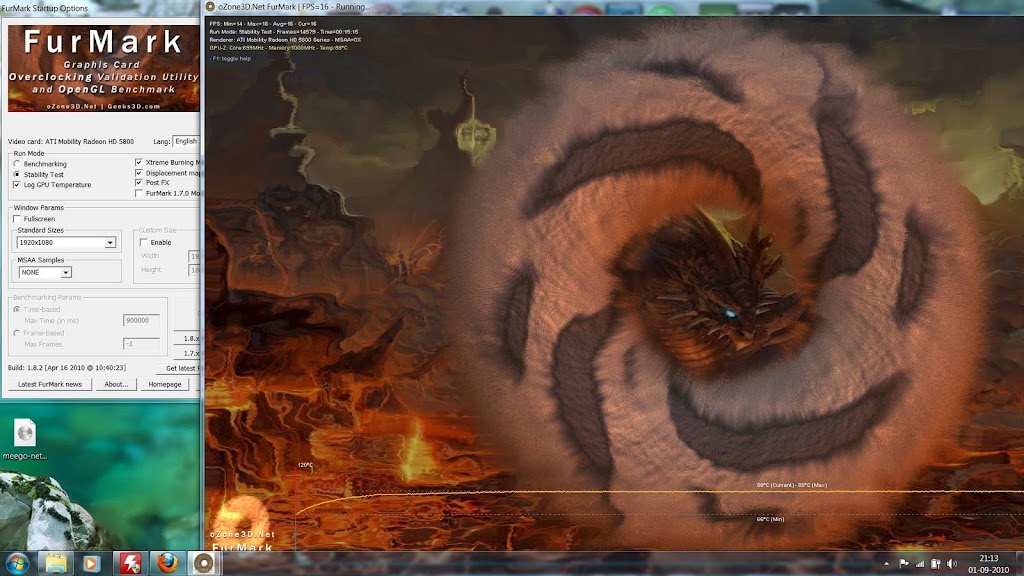The image size is (1024, 576).
Task: Enable the Fullscreen checkbox
Action: coord(17,219)
